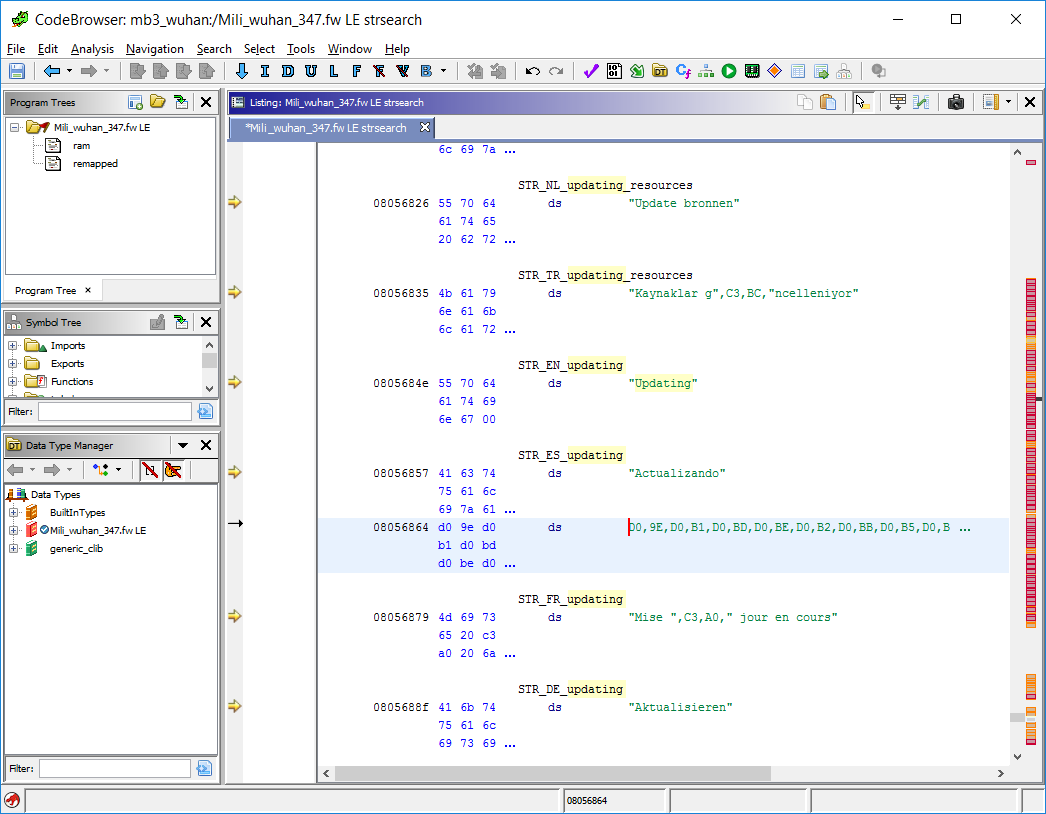Go back to the previous location
The image size is (1046, 814).
(x=51, y=71)
